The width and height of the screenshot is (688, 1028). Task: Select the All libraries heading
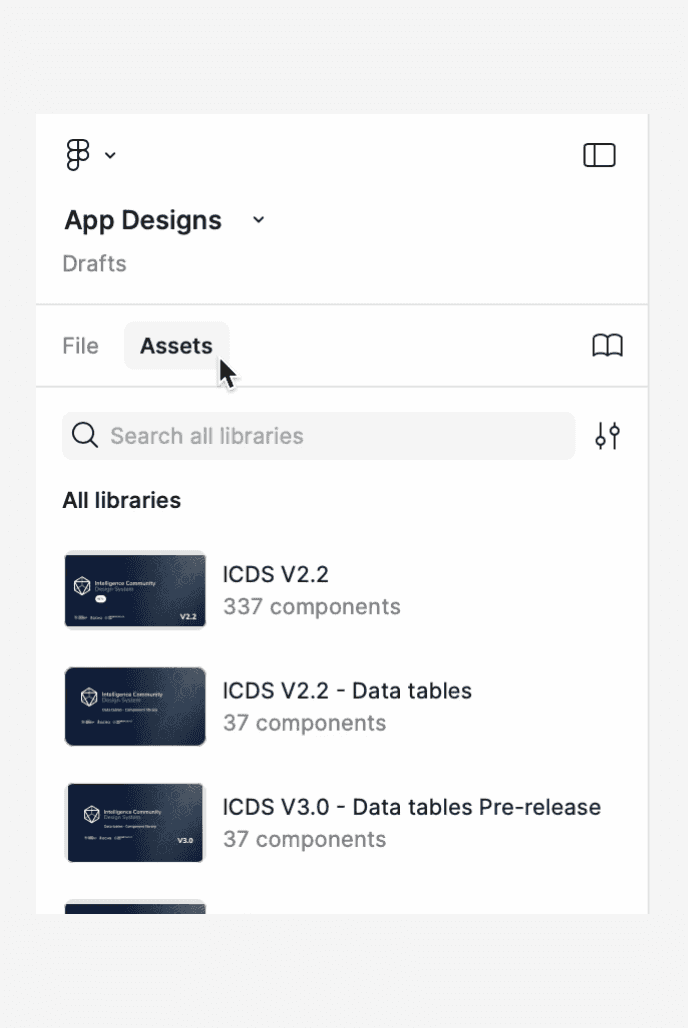(x=121, y=500)
